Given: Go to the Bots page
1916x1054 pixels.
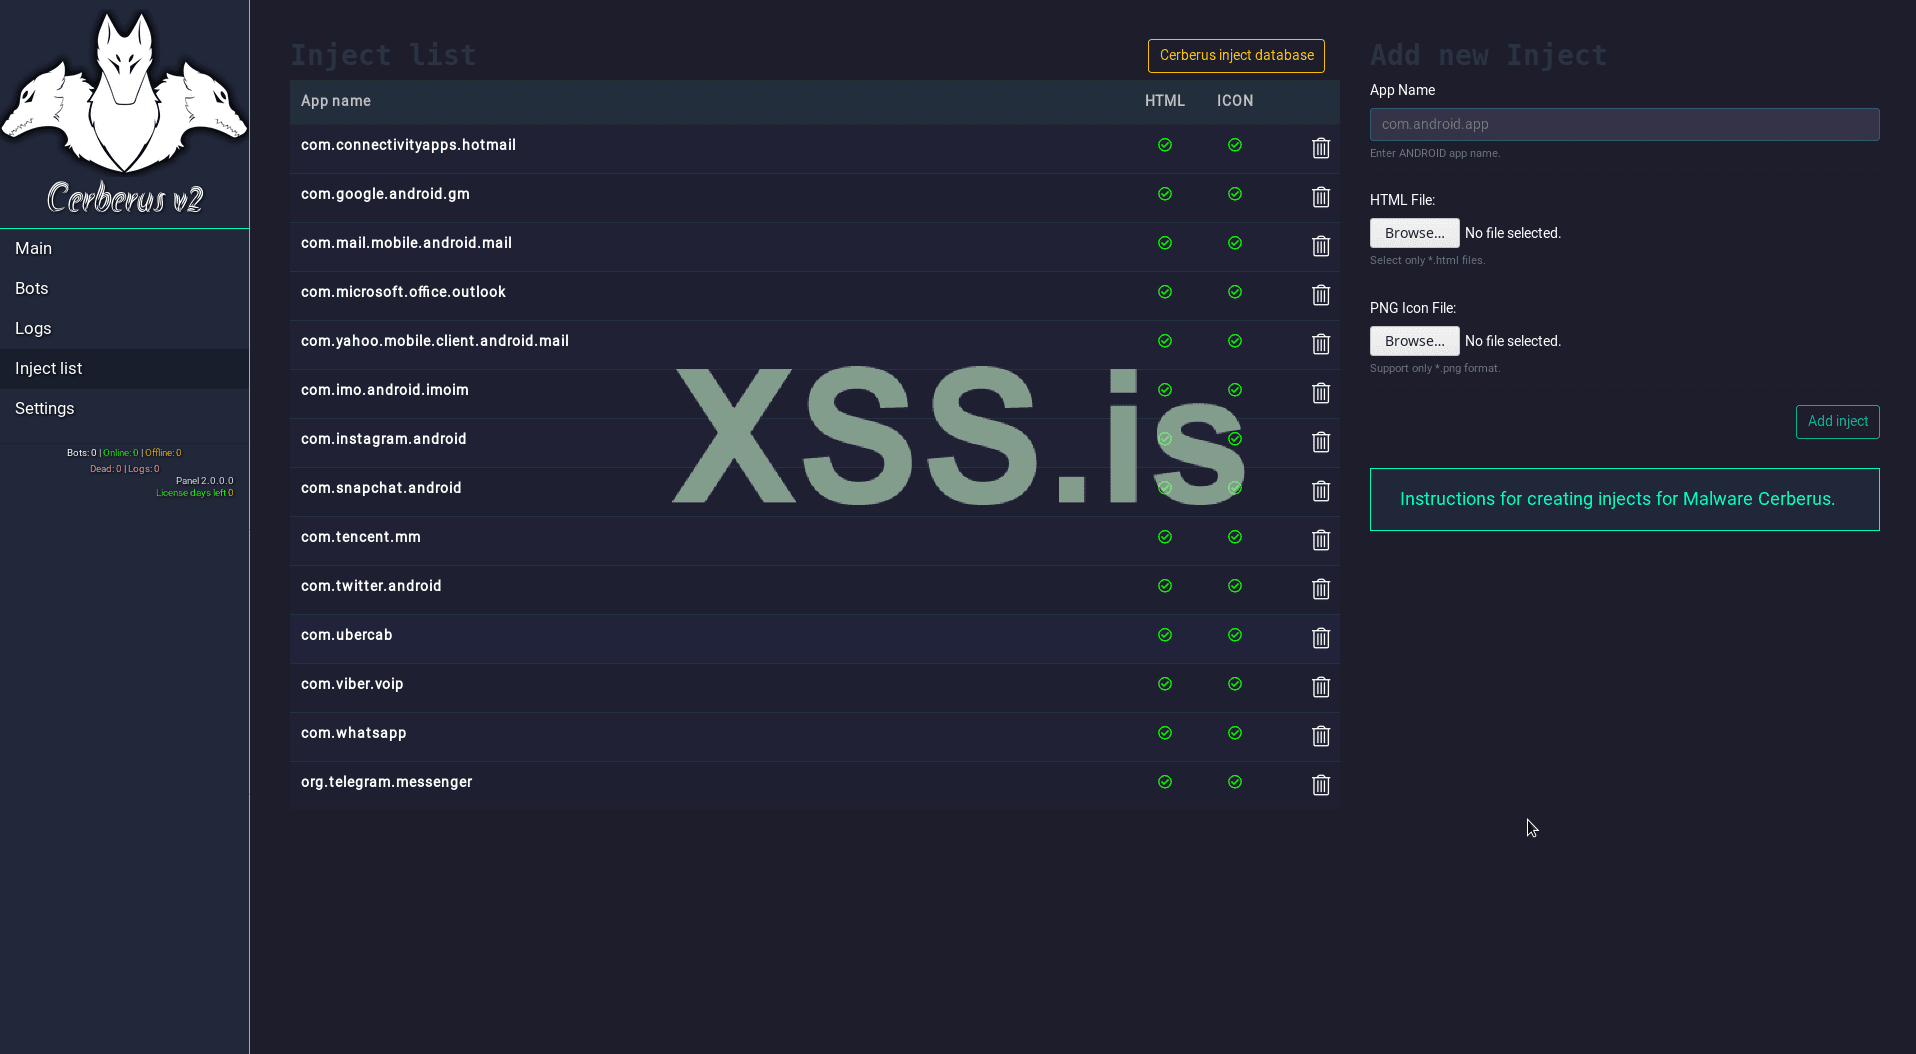Looking at the screenshot, I should coord(32,288).
